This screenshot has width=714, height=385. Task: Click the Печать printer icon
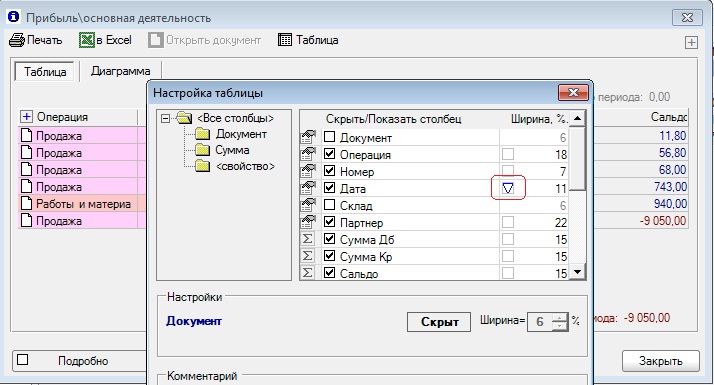tap(17, 40)
